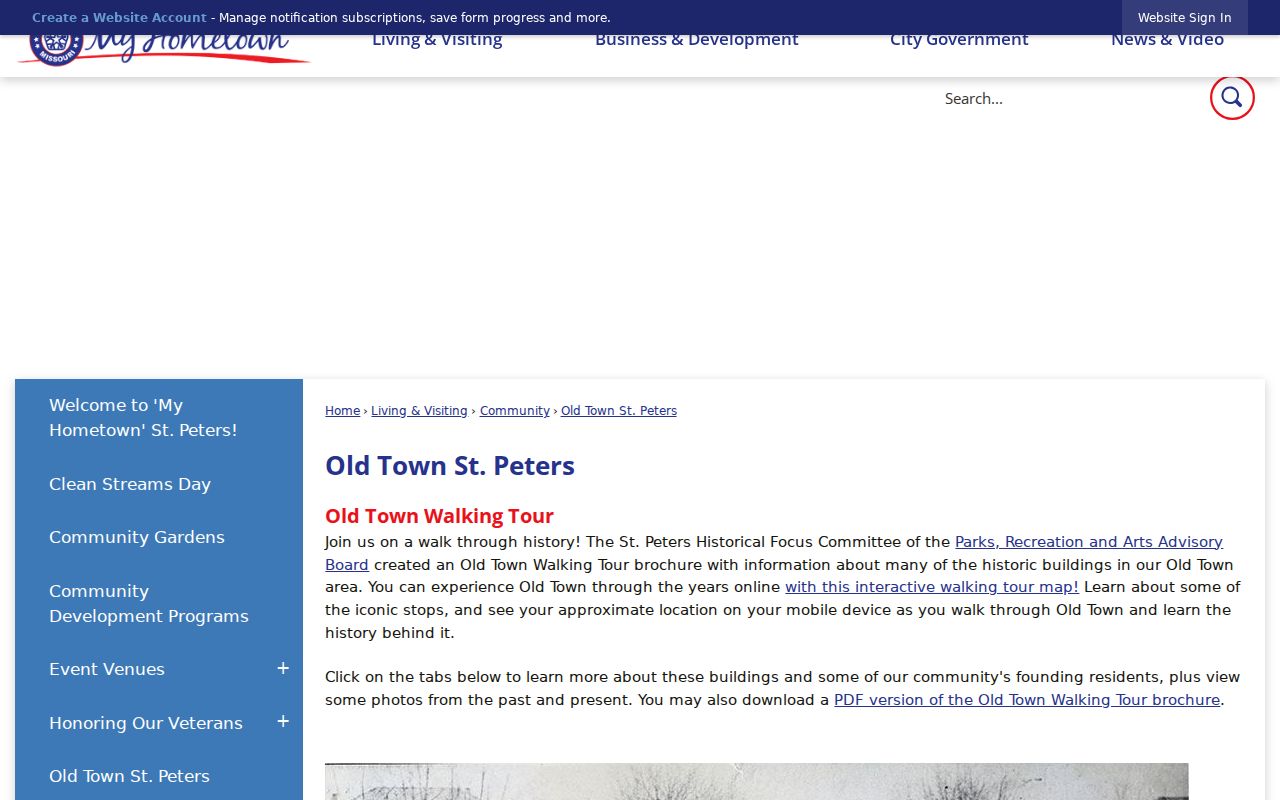Screen dimensions: 1280x800
Task: Click the search magnifier icon
Action: (x=1232, y=98)
